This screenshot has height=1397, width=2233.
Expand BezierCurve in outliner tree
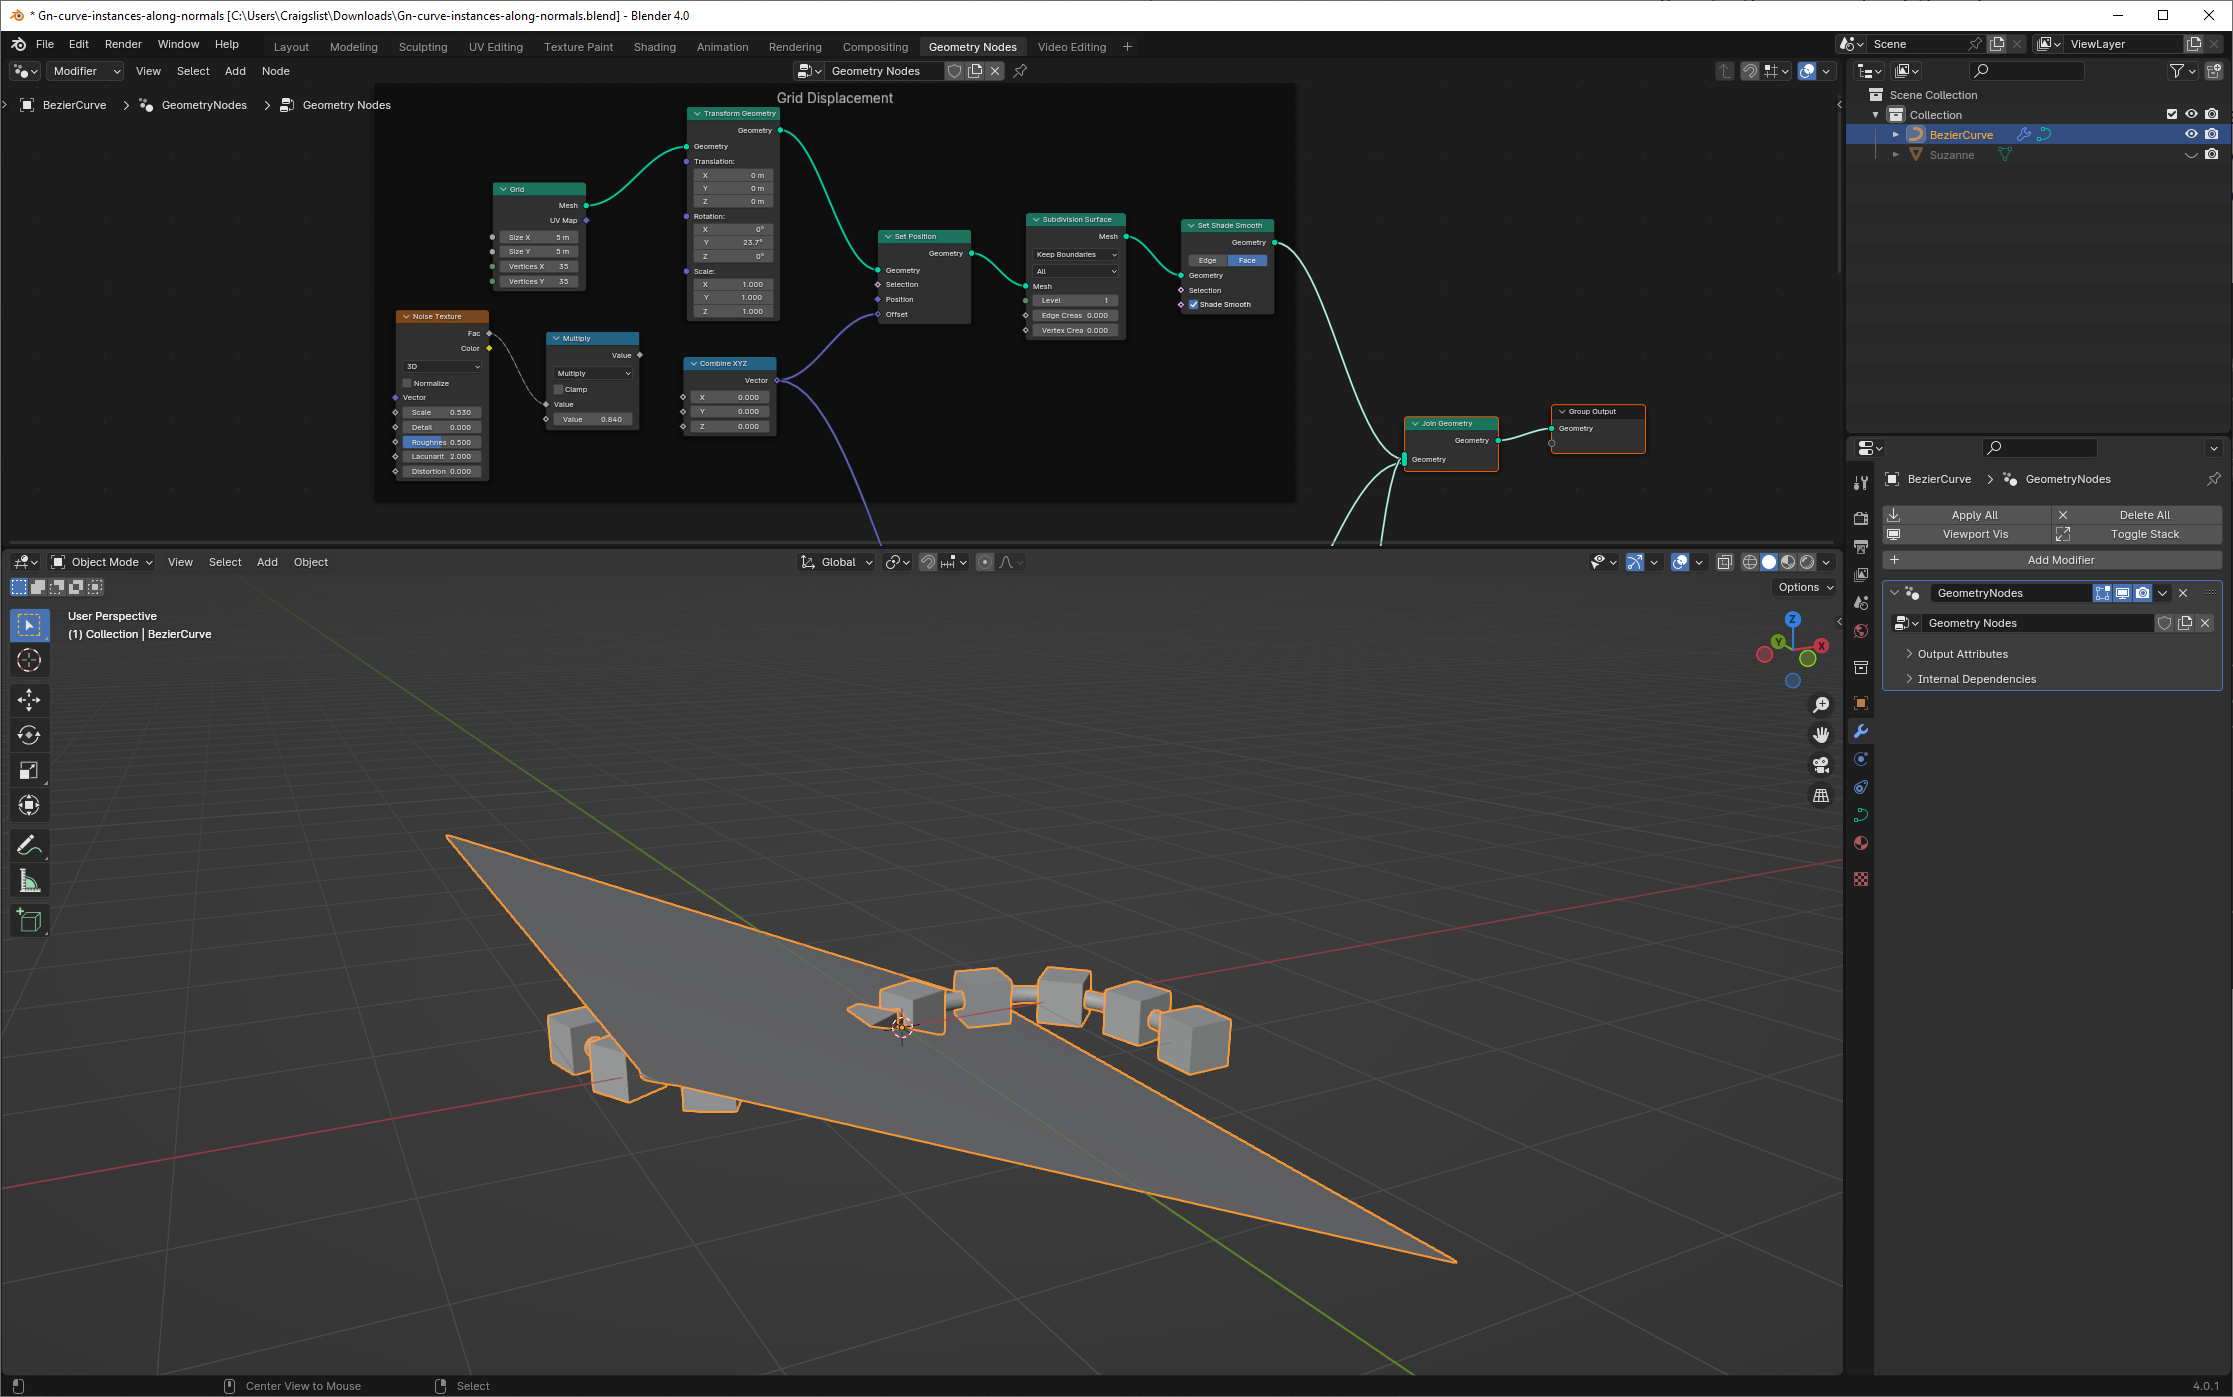[1896, 134]
